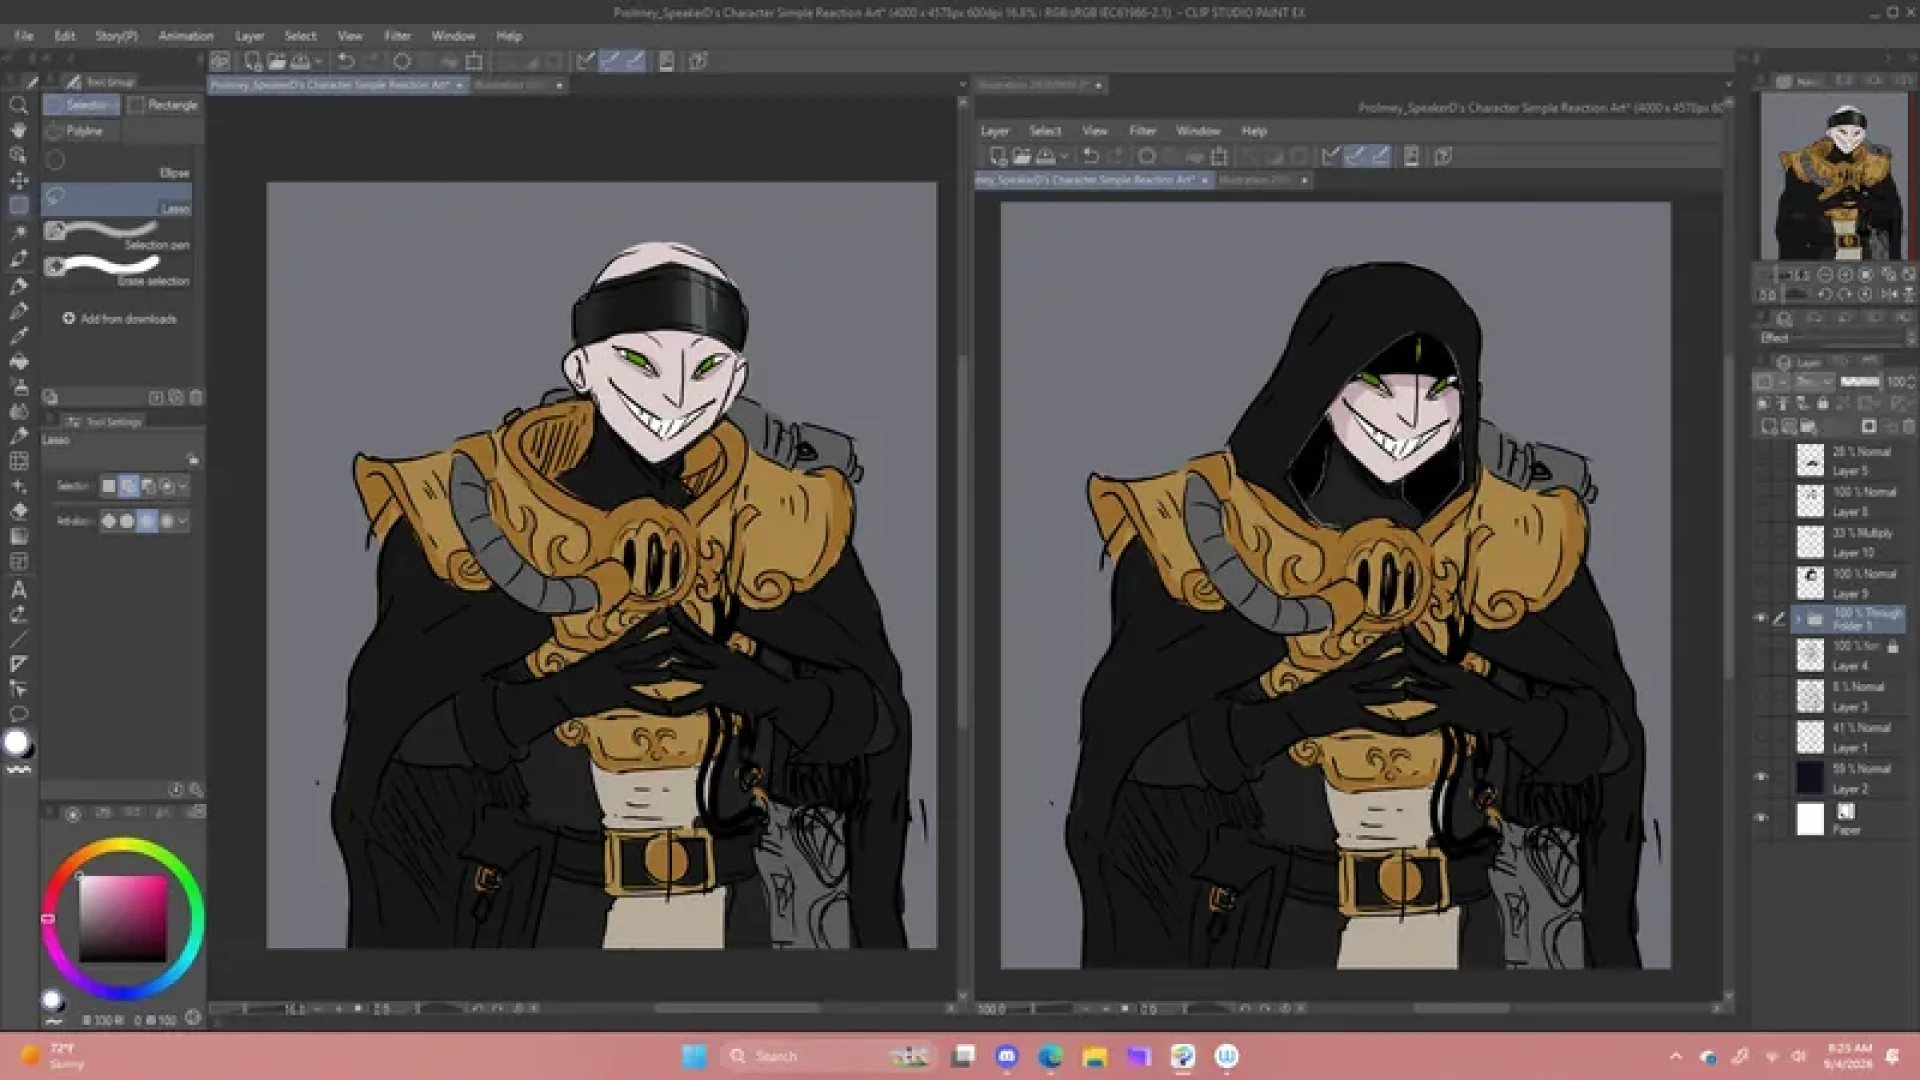Screen dimensions: 1920x1080
Task: Click the main drawing color swatch in toolbox
Action: [16, 742]
